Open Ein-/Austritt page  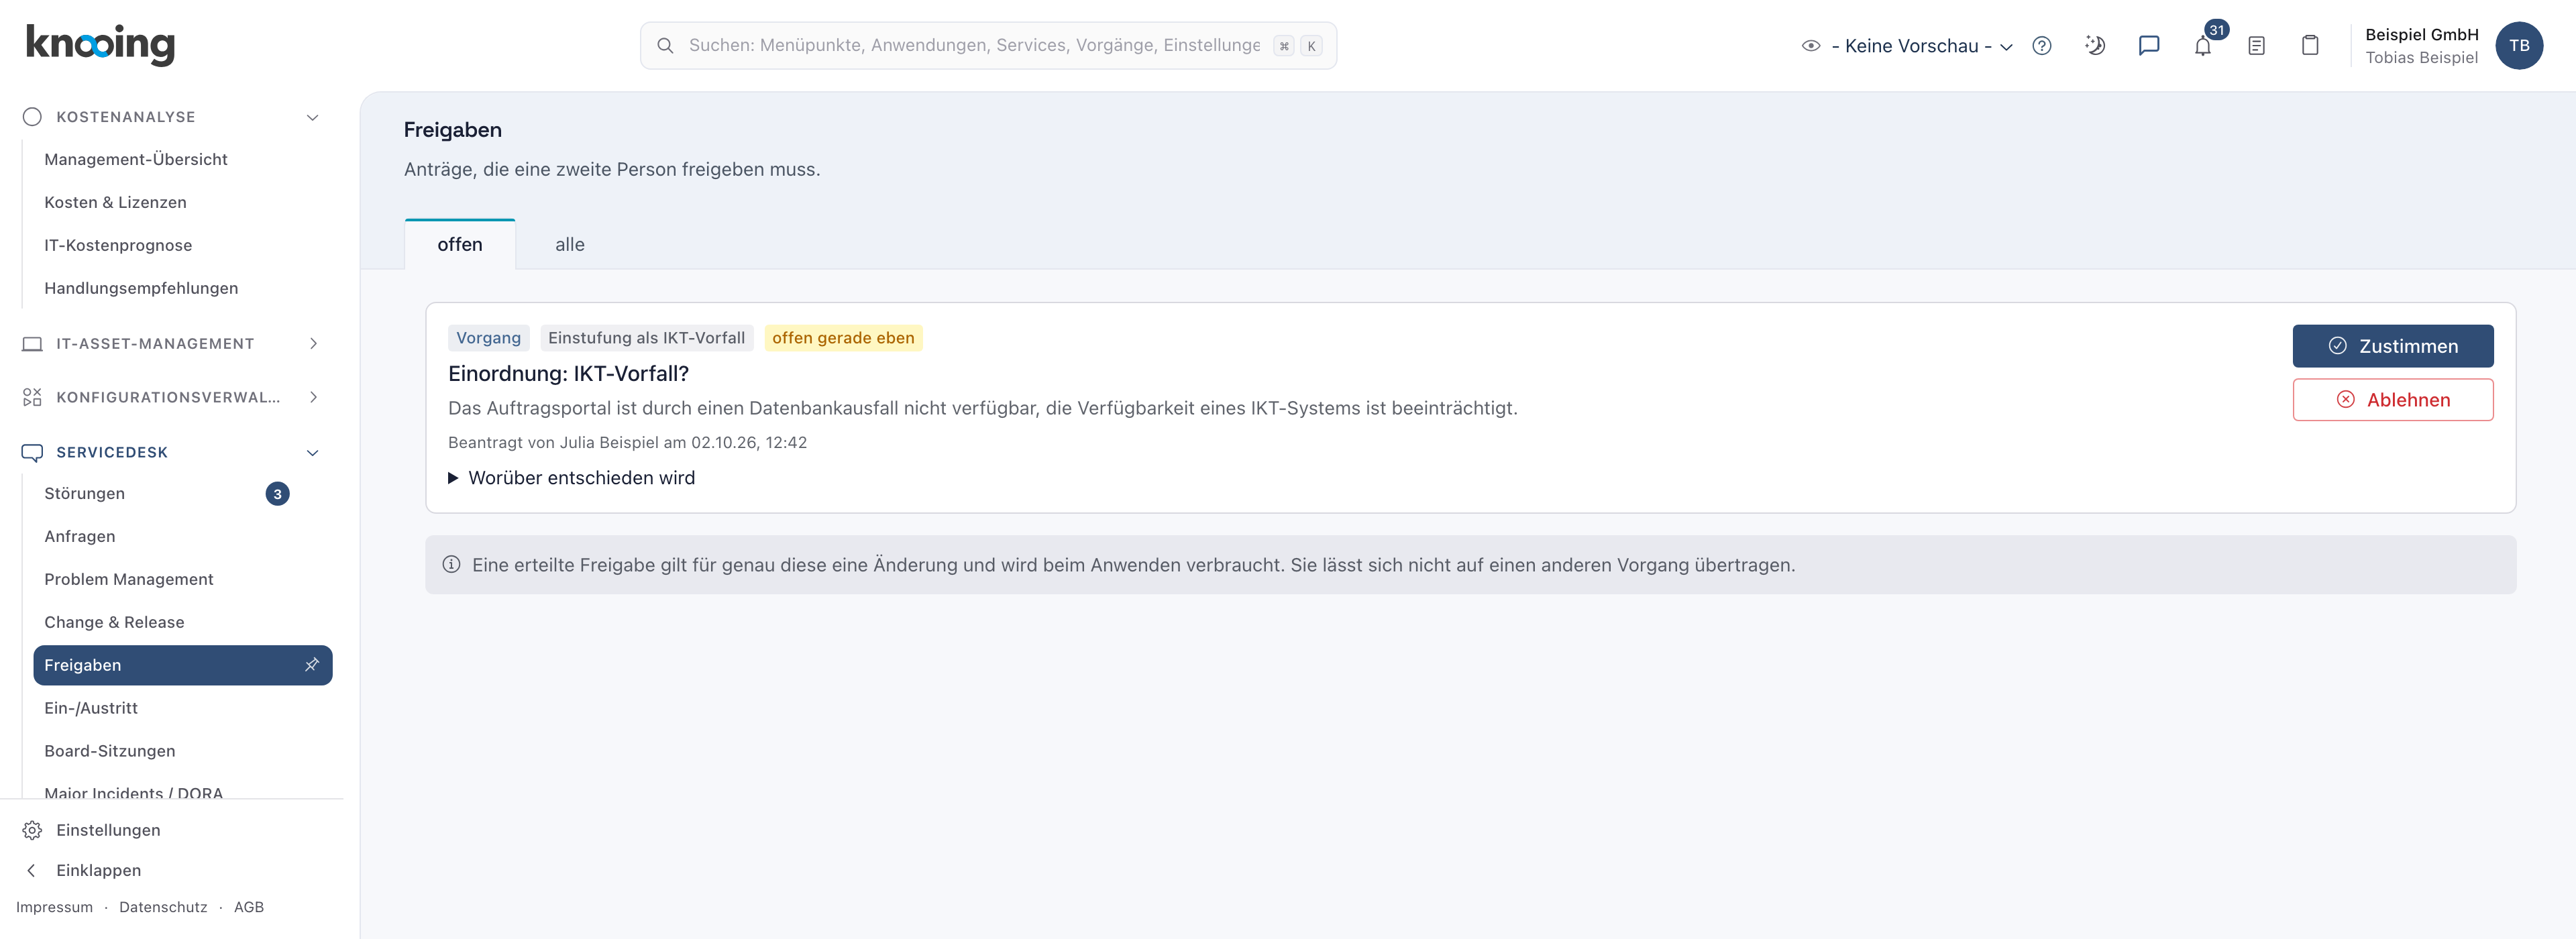[91, 708]
